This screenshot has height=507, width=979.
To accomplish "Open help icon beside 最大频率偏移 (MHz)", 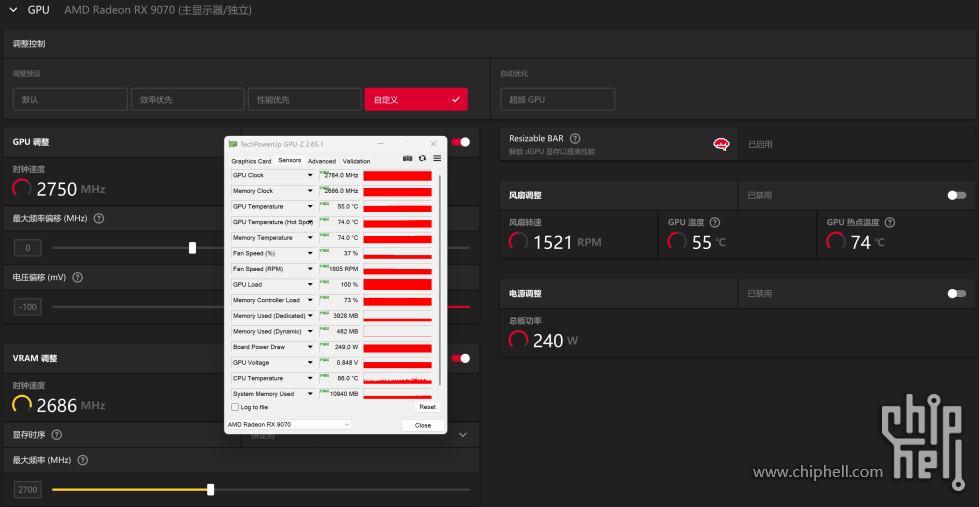I will [99, 219].
